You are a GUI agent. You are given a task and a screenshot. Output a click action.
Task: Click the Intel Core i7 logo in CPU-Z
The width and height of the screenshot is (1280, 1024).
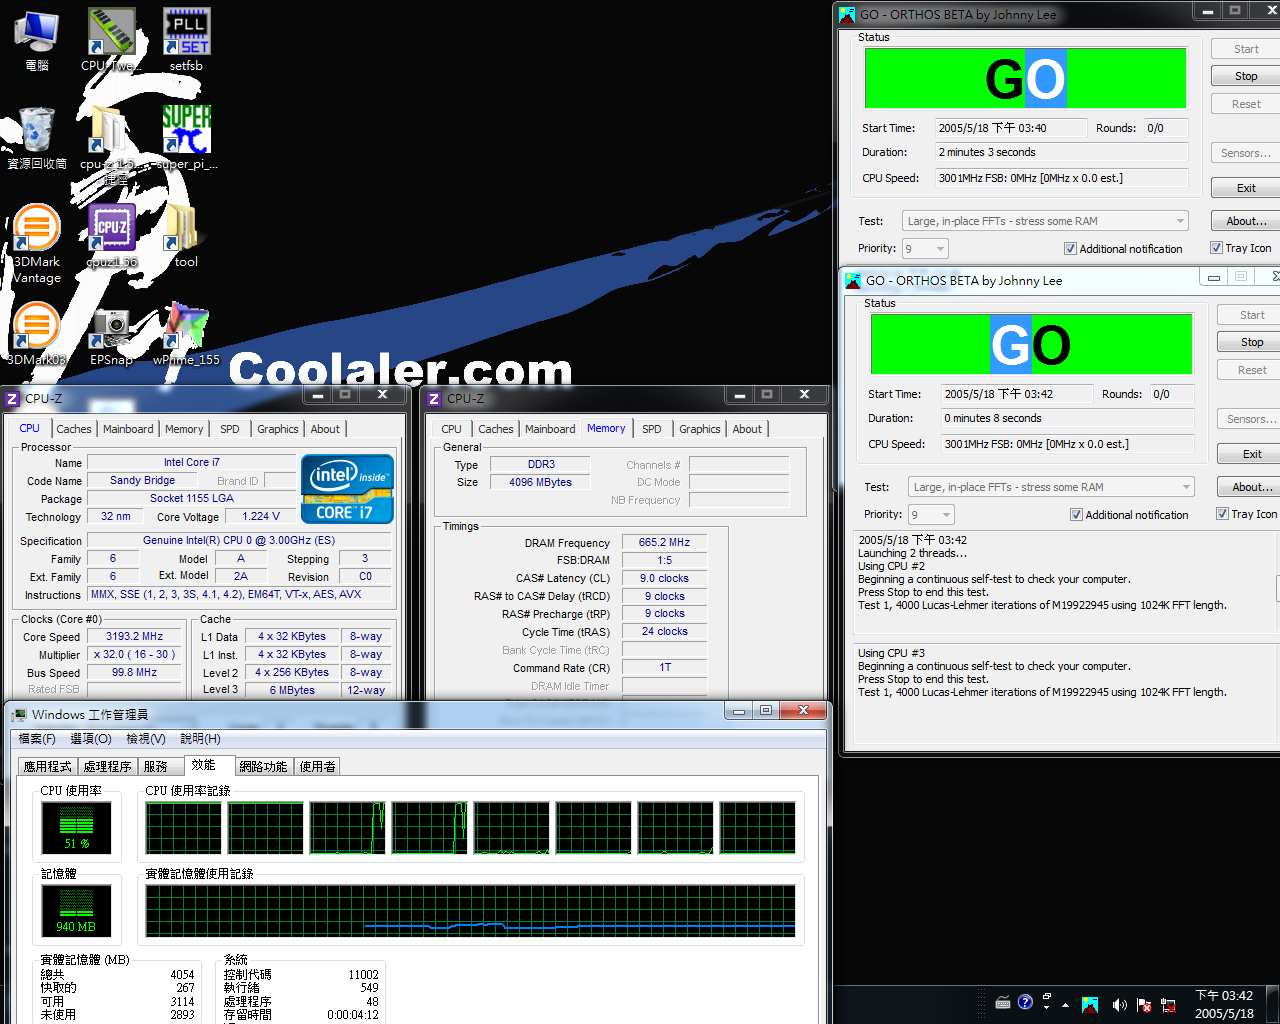click(347, 489)
